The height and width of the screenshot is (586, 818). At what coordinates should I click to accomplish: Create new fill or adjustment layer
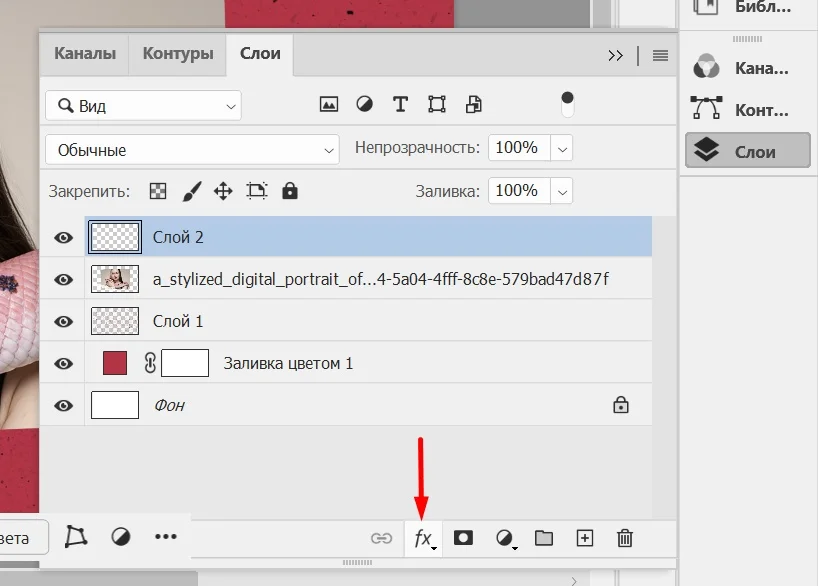click(505, 538)
